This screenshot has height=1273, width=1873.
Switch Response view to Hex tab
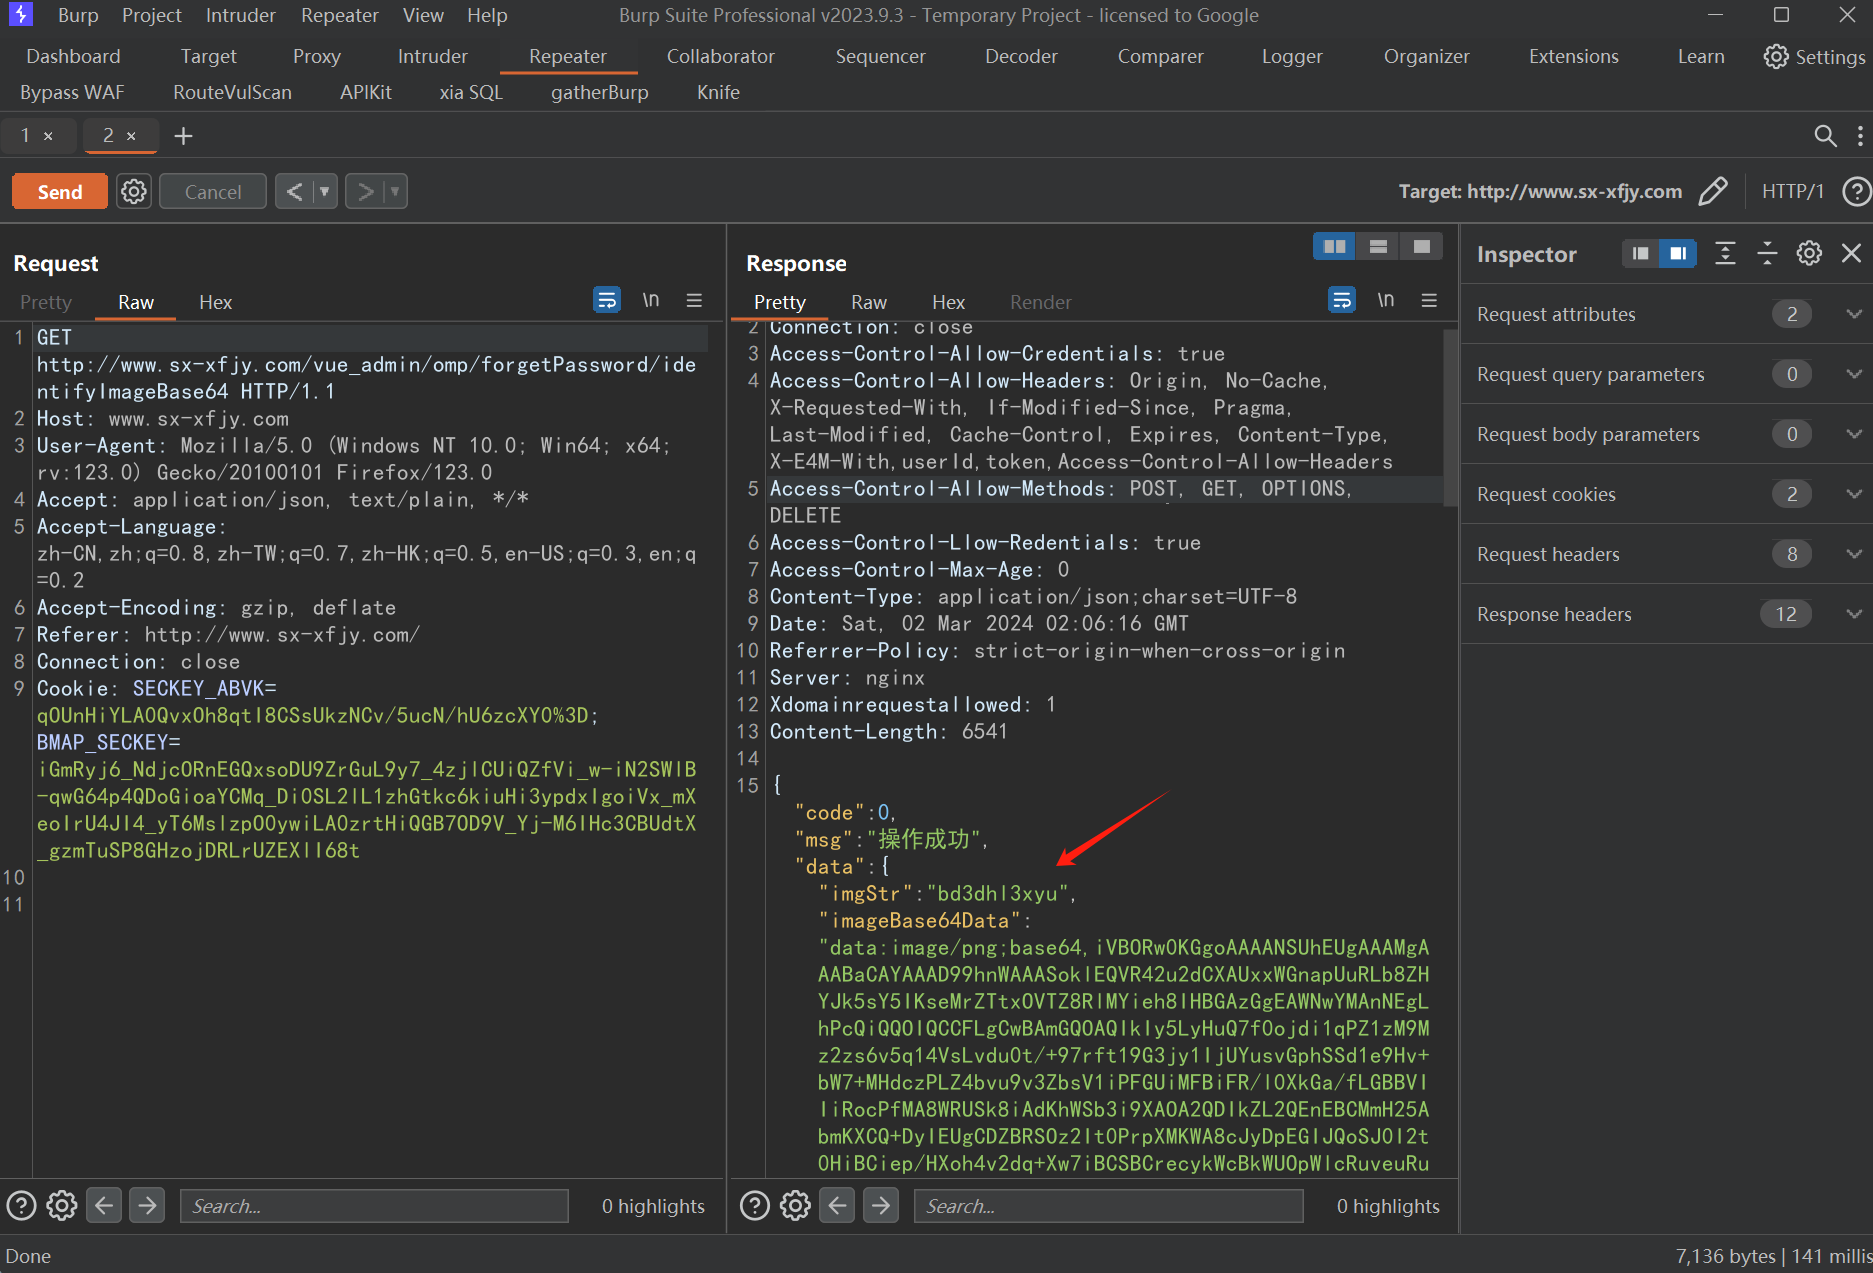(948, 302)
